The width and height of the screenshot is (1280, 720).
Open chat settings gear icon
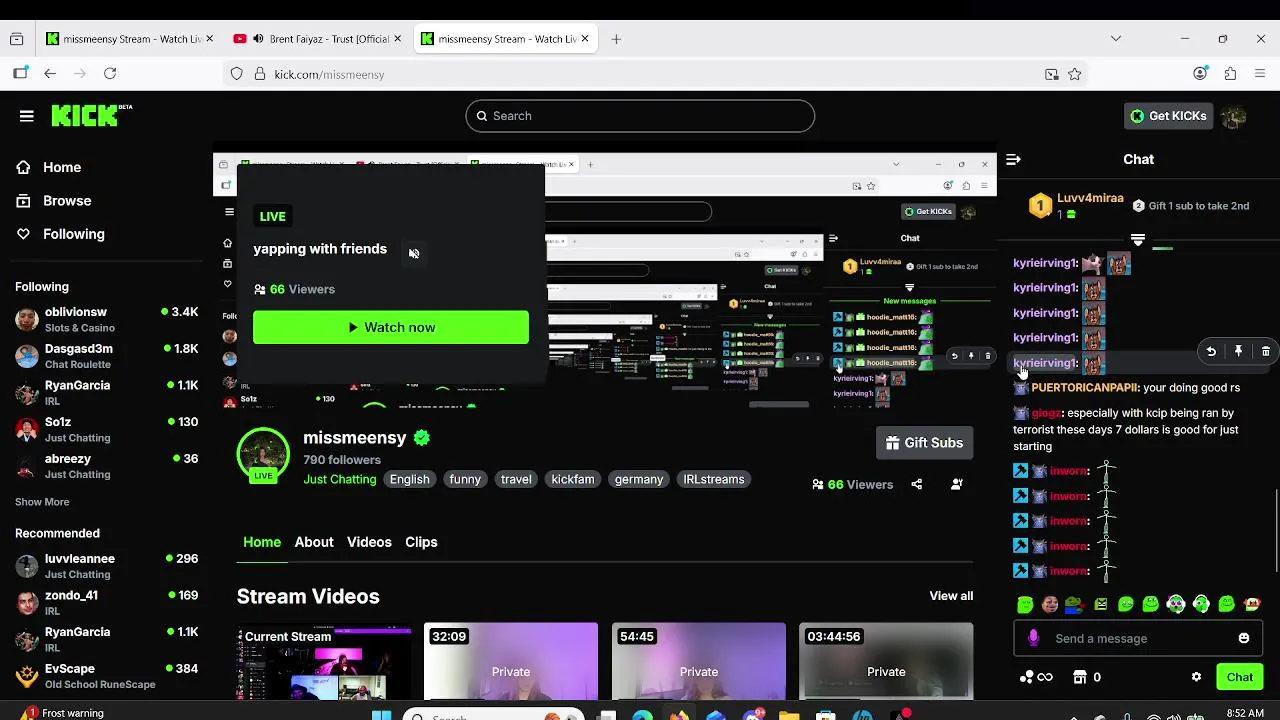1196,677
